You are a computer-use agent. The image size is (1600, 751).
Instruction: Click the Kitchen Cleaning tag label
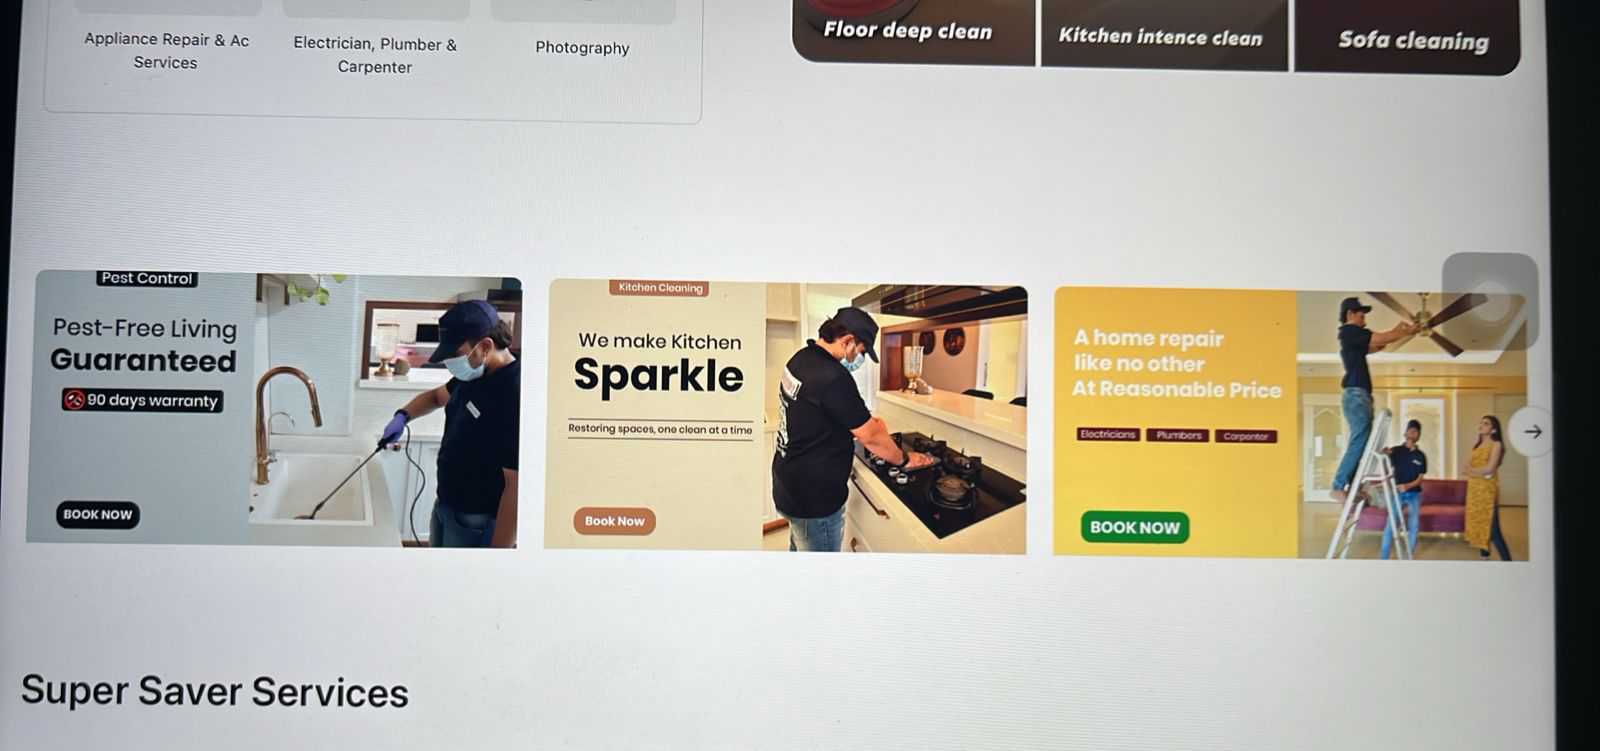coord(660,288)
